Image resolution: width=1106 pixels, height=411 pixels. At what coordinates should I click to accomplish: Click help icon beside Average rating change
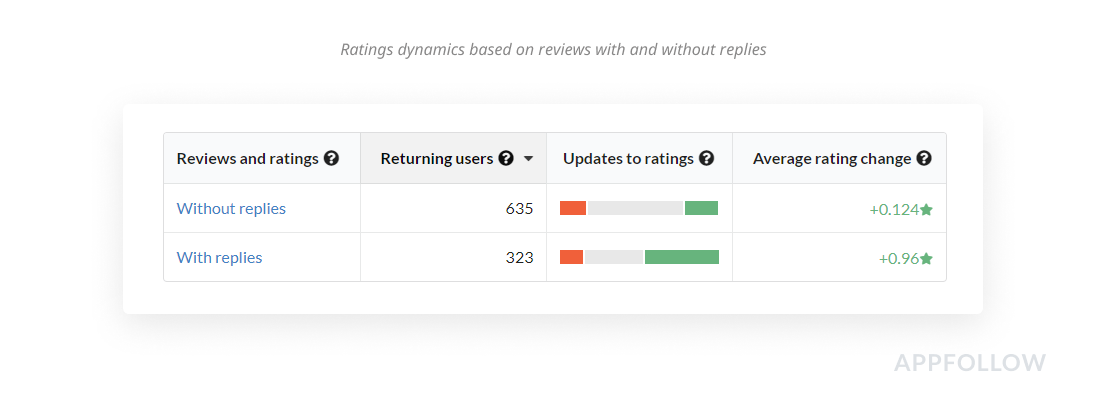click(x=924, y=158)
